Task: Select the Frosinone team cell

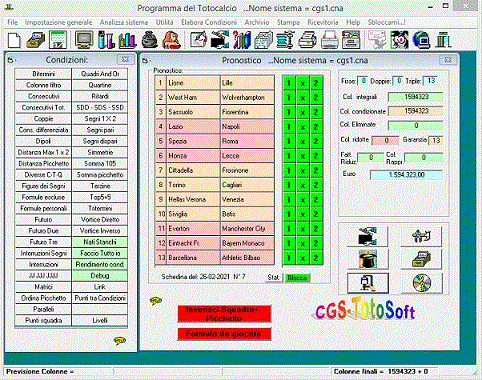Action: (x=247, y=170)
